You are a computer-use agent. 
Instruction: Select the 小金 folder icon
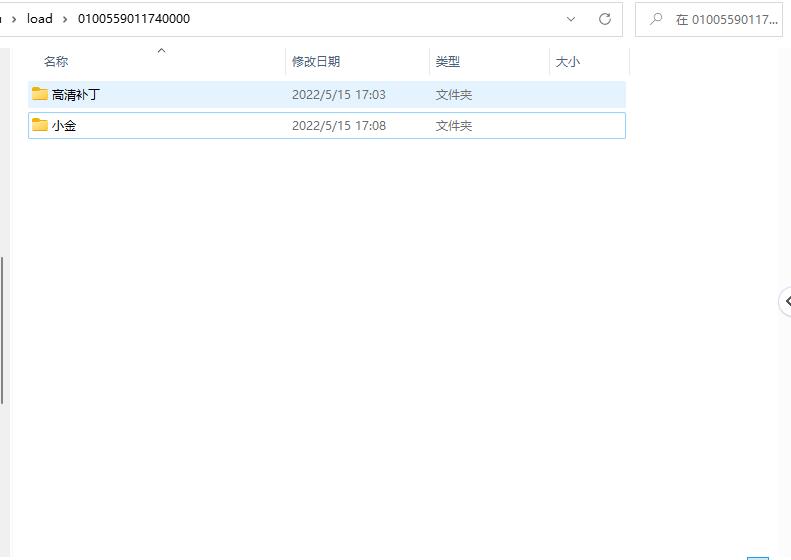[x=39, y=125]
